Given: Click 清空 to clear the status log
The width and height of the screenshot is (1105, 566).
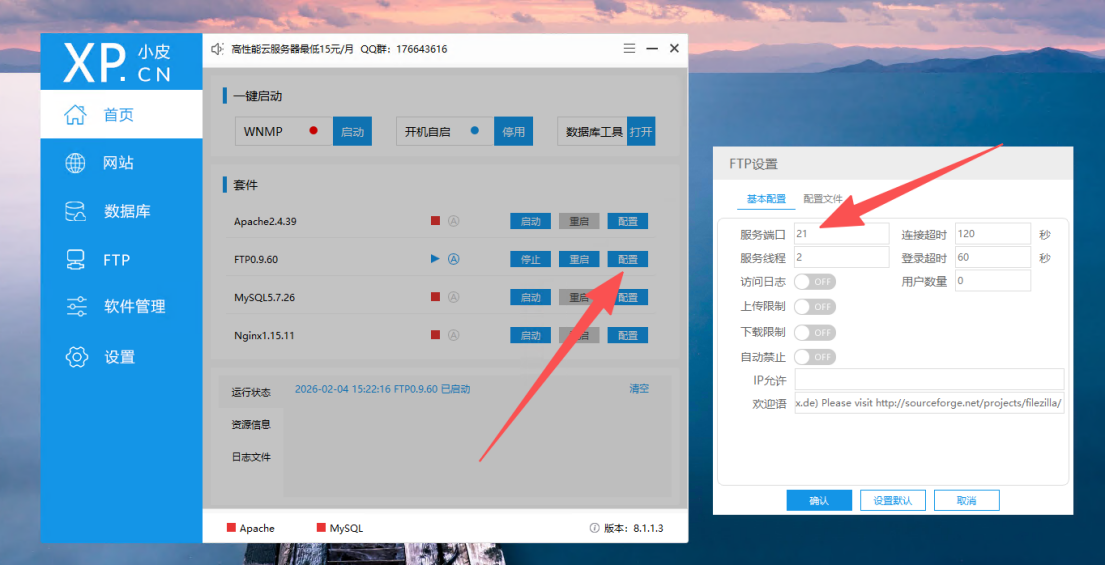Looking at the screenshot, I should pos(639,388).
